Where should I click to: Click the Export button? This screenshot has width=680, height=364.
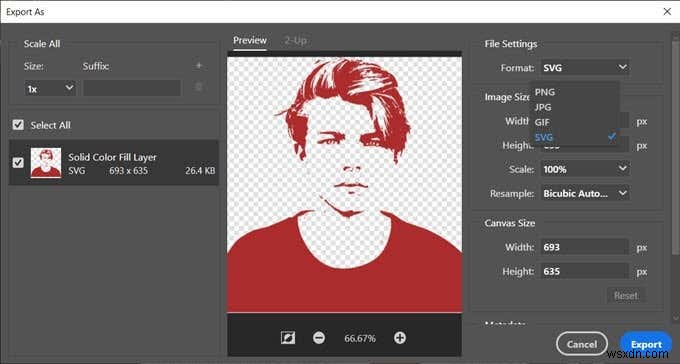pos(646,344)
